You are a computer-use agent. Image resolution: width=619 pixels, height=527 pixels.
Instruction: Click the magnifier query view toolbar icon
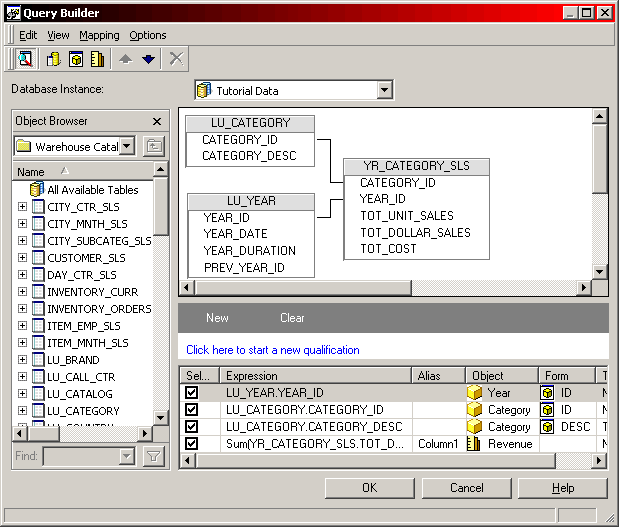point(25,59)
